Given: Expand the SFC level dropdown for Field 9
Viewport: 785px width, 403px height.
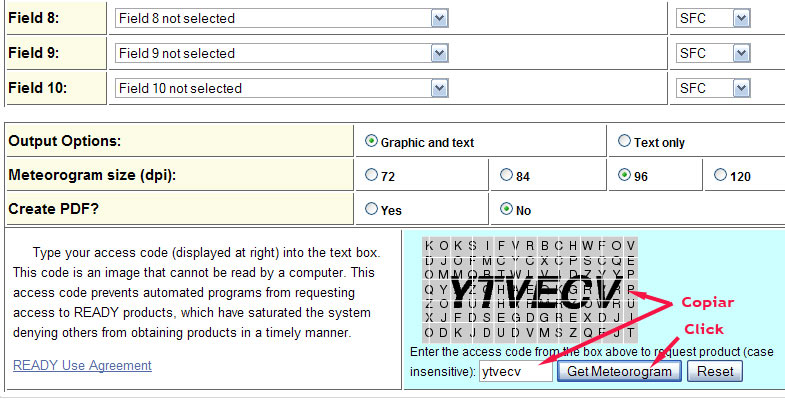Looking at the screenshot, I should click(x=713, y=54).
